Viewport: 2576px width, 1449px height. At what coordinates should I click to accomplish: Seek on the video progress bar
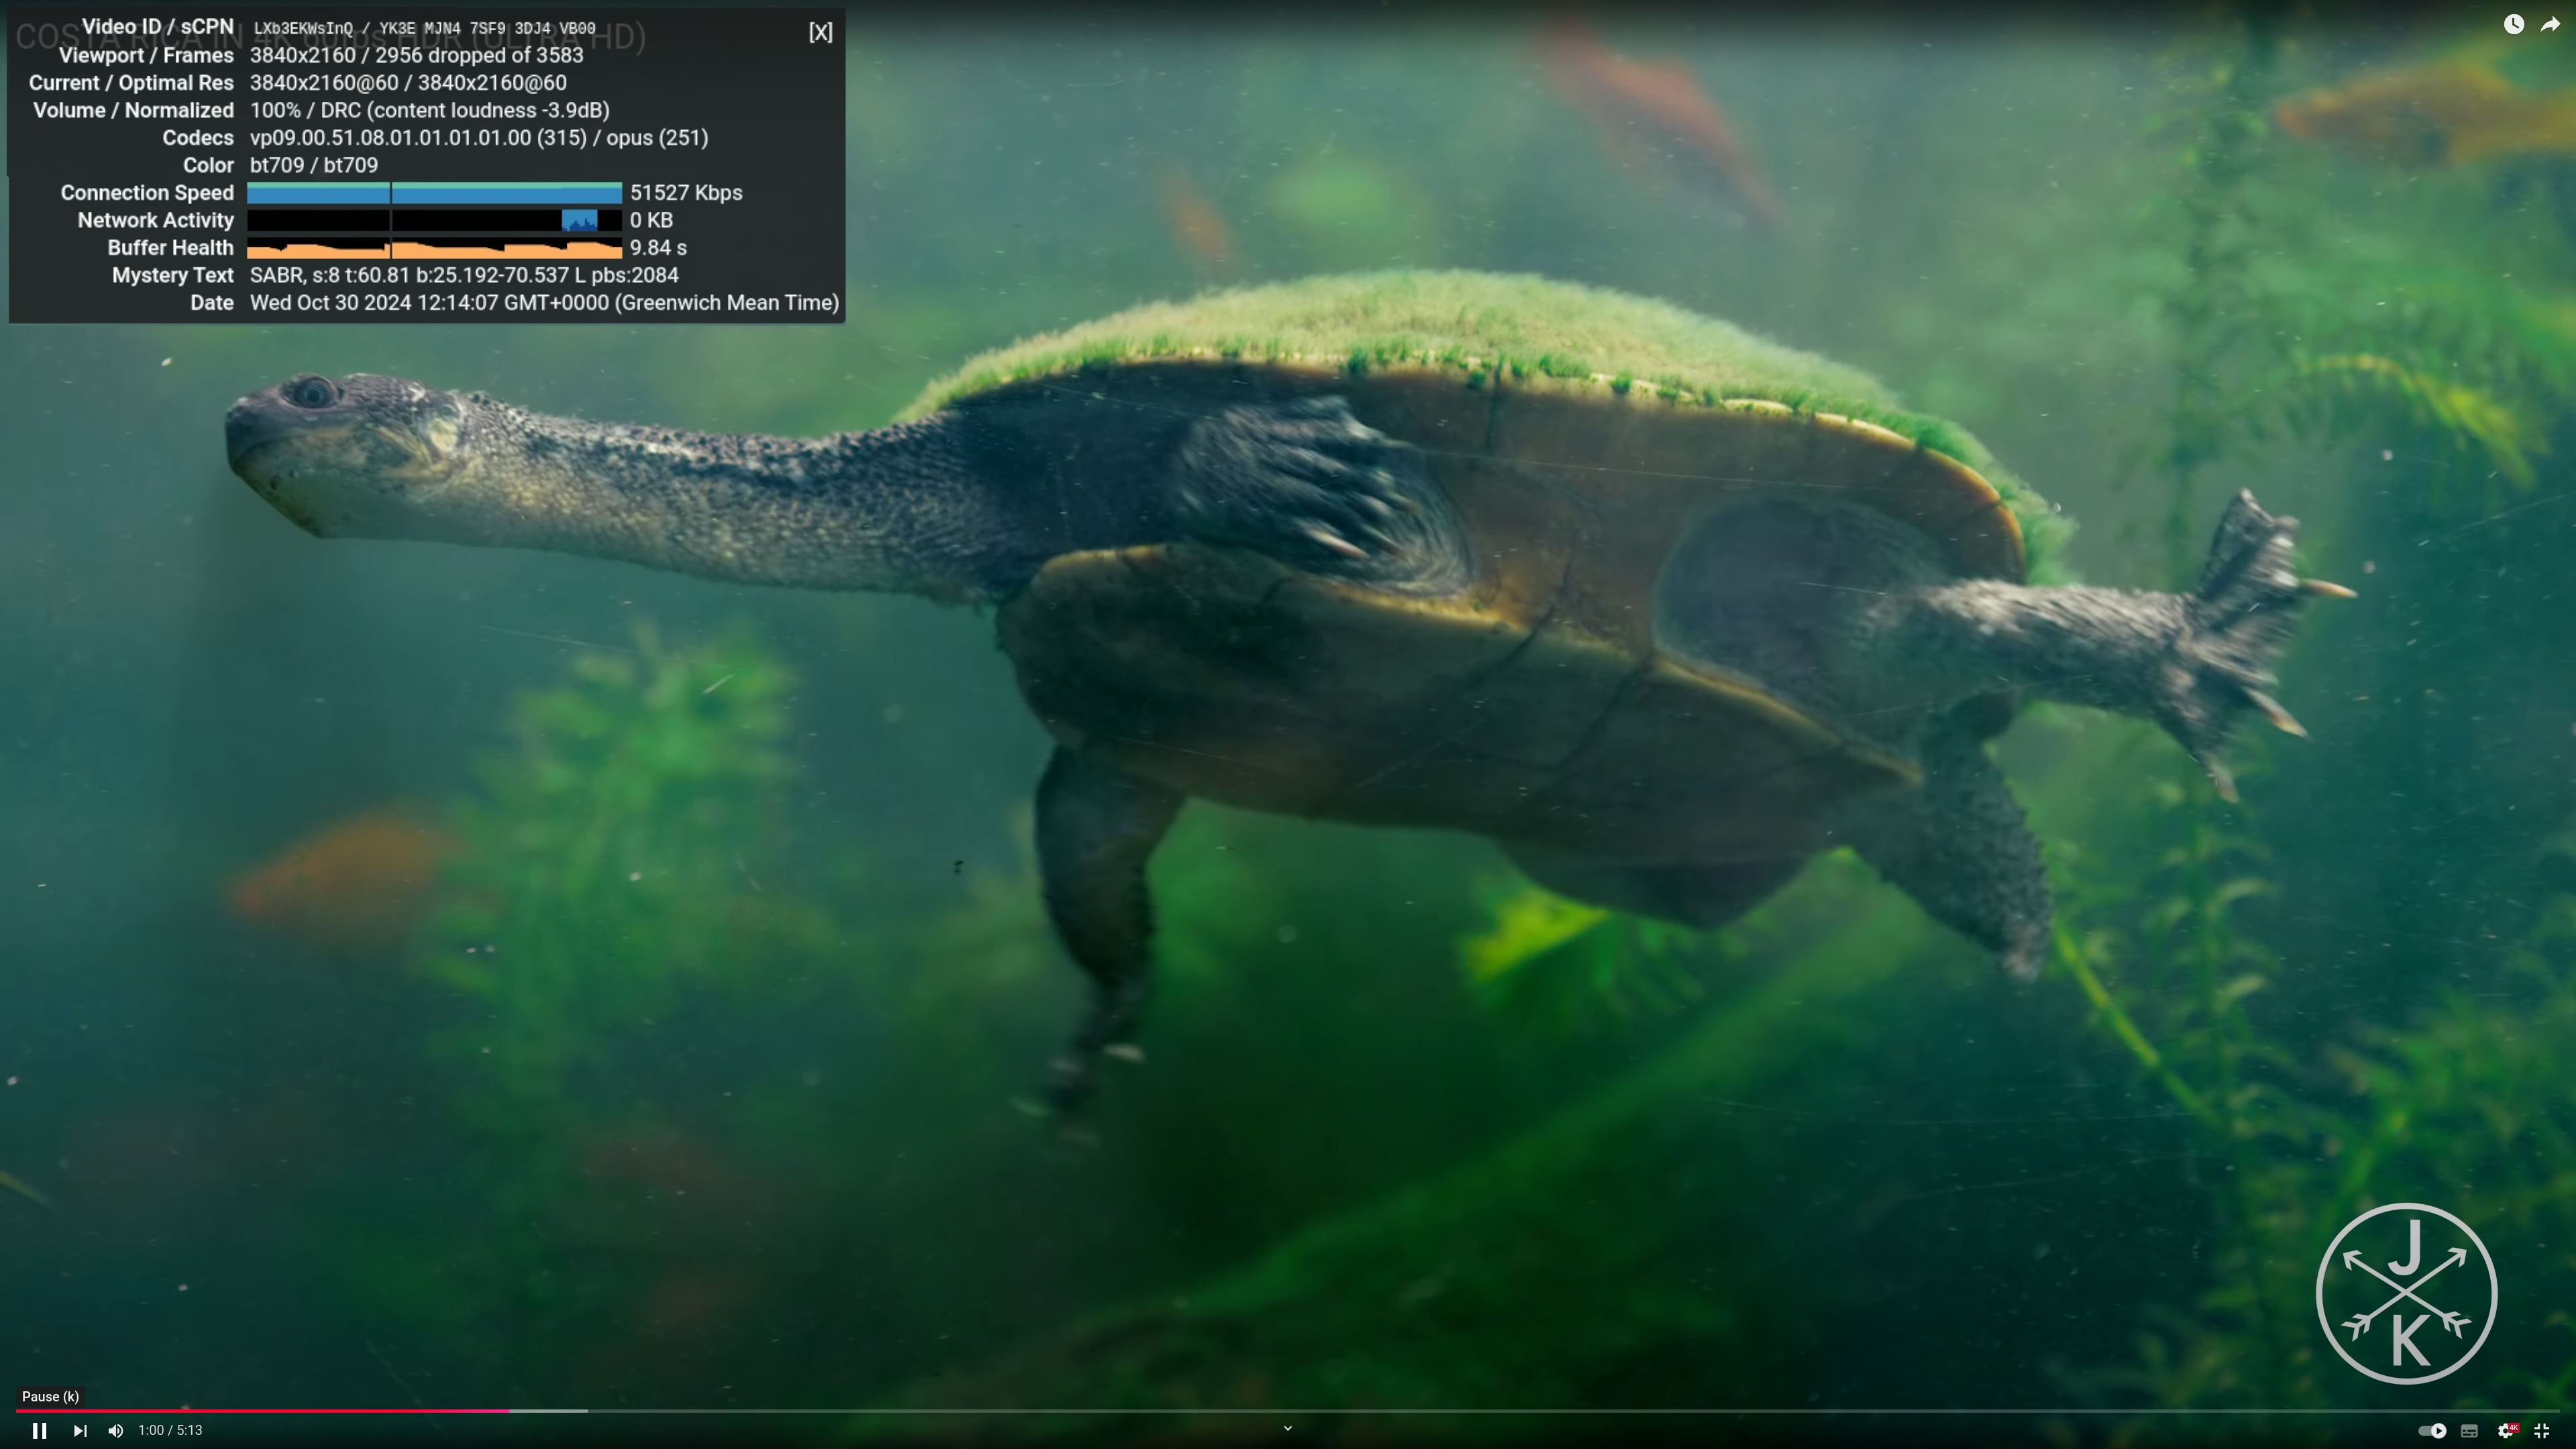coord(1288,1410)
